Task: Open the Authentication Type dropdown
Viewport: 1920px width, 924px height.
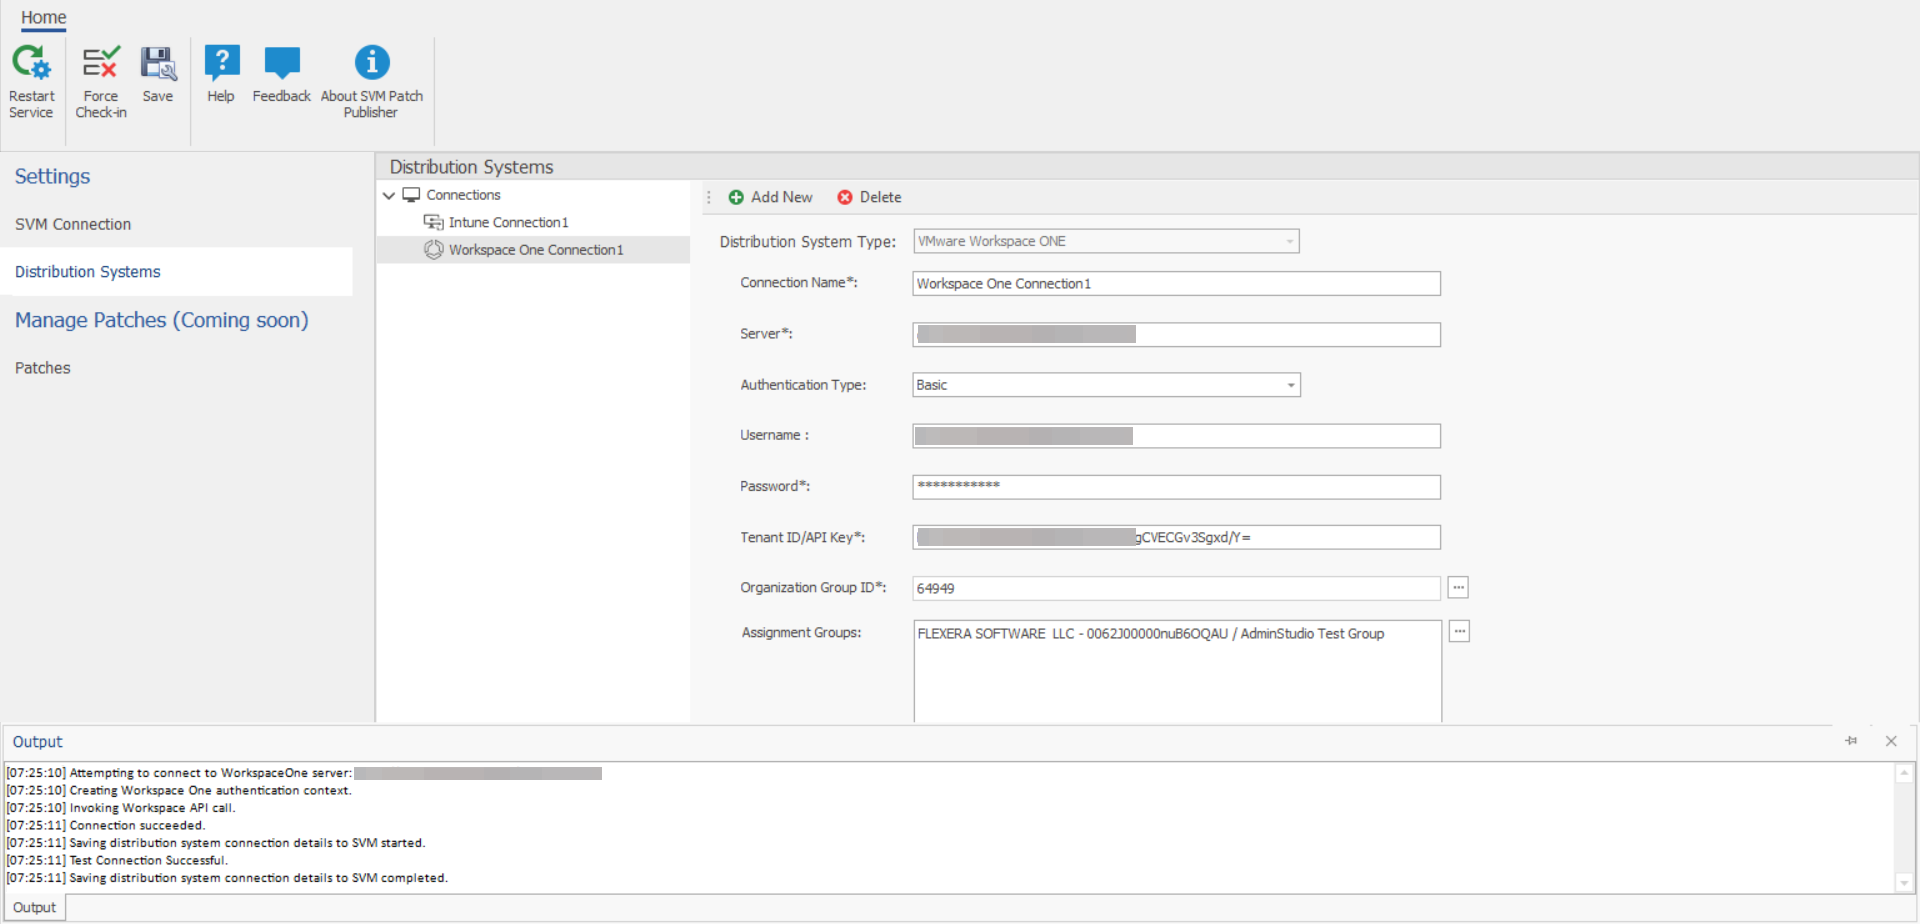Action: (1106, 385)
